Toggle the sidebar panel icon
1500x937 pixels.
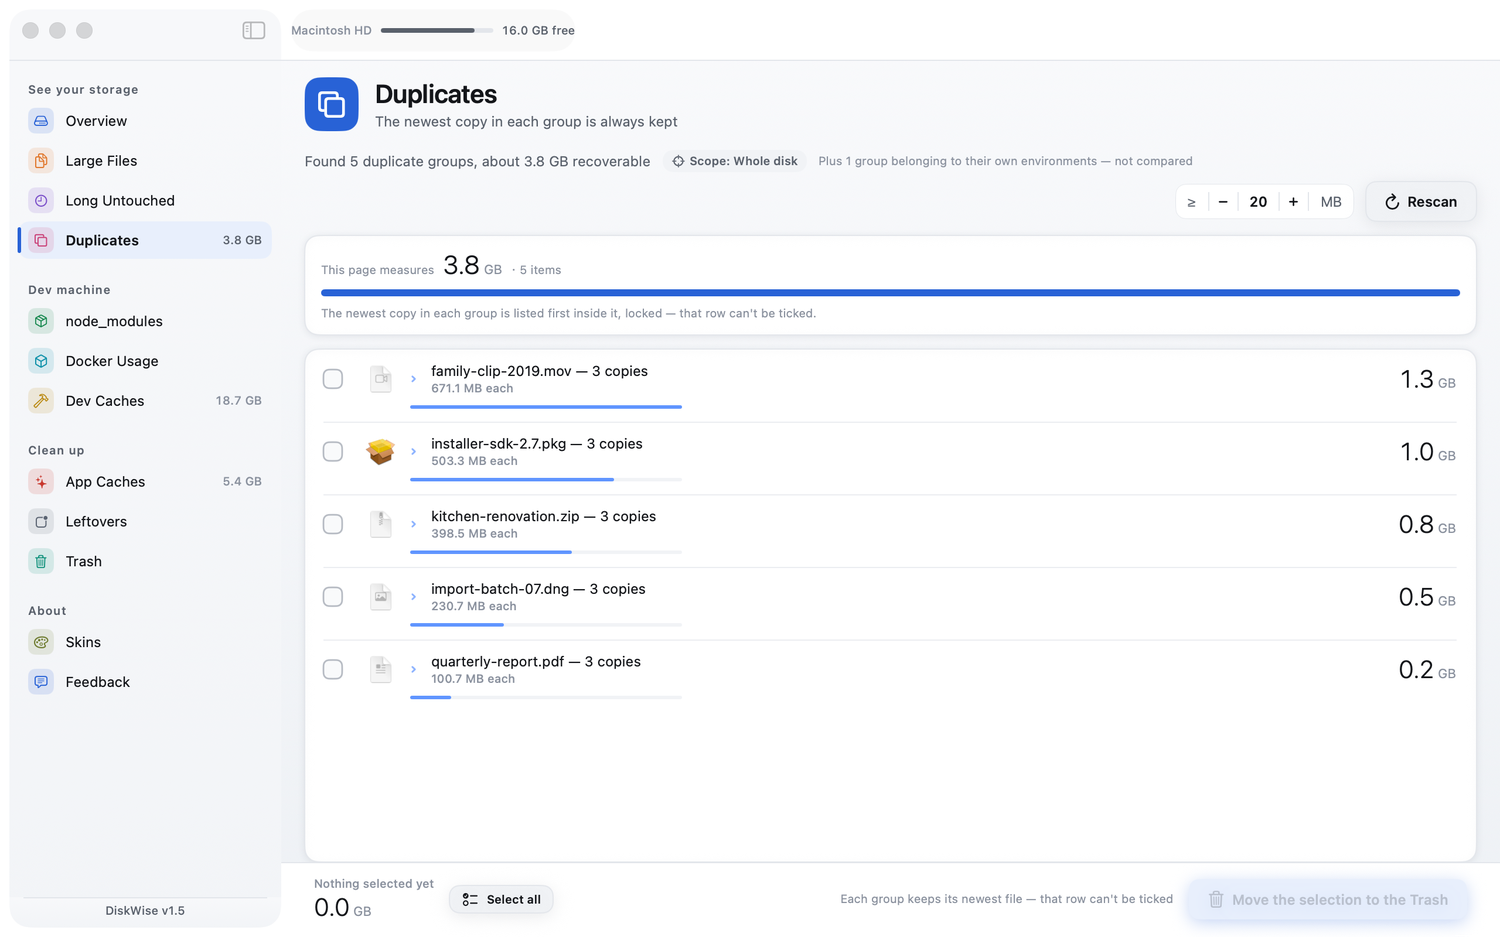[254, 30]
